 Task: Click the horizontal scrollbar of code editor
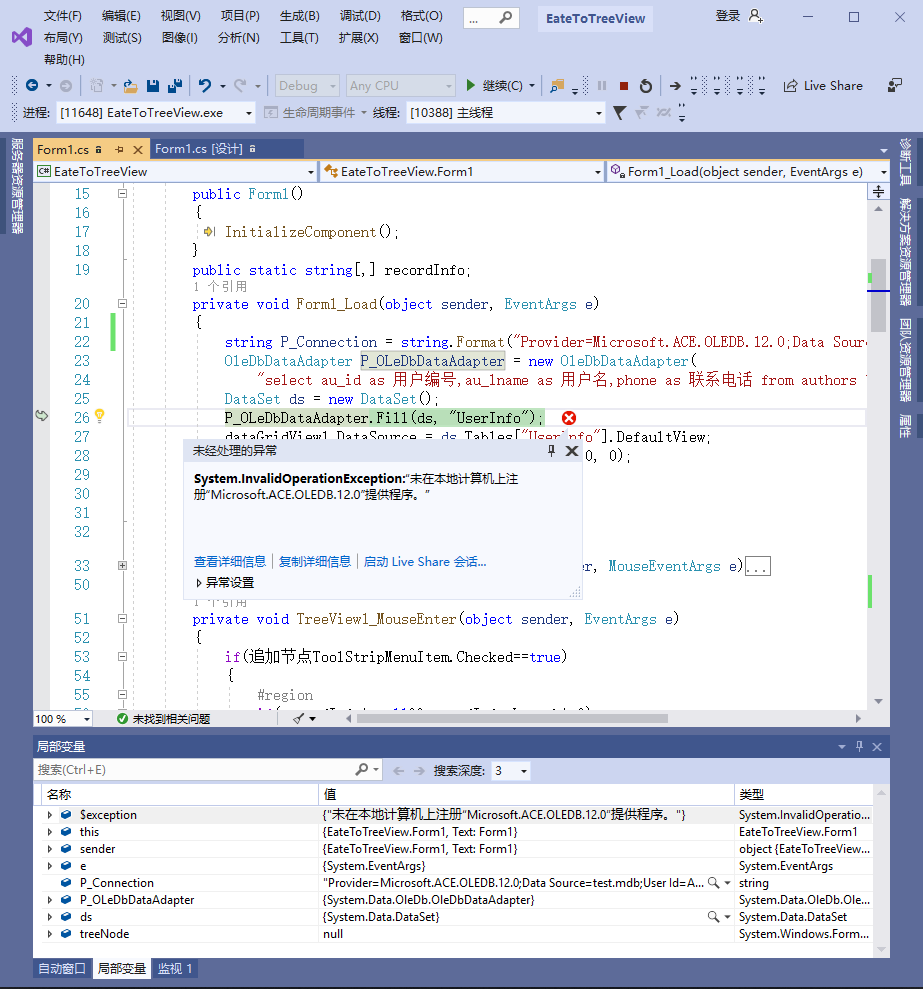click(512, 718)
